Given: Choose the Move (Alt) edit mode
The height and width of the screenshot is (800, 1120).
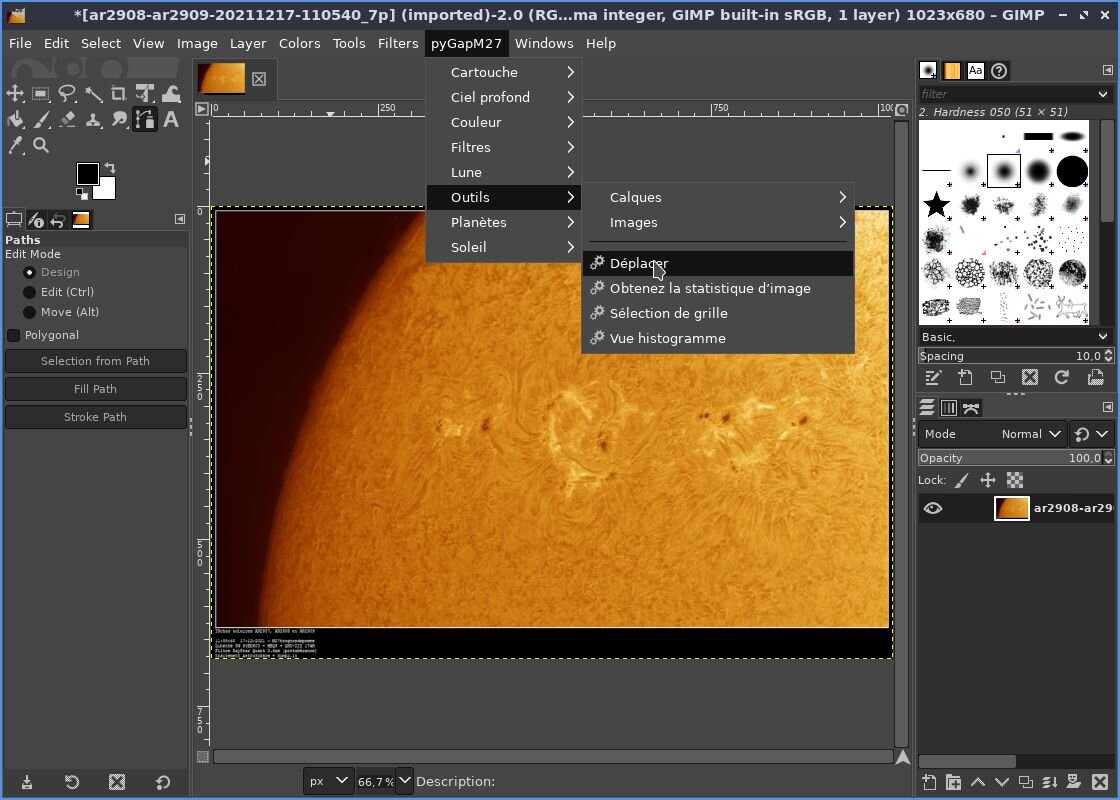Looking at the screenshot, I should (30, 312).
